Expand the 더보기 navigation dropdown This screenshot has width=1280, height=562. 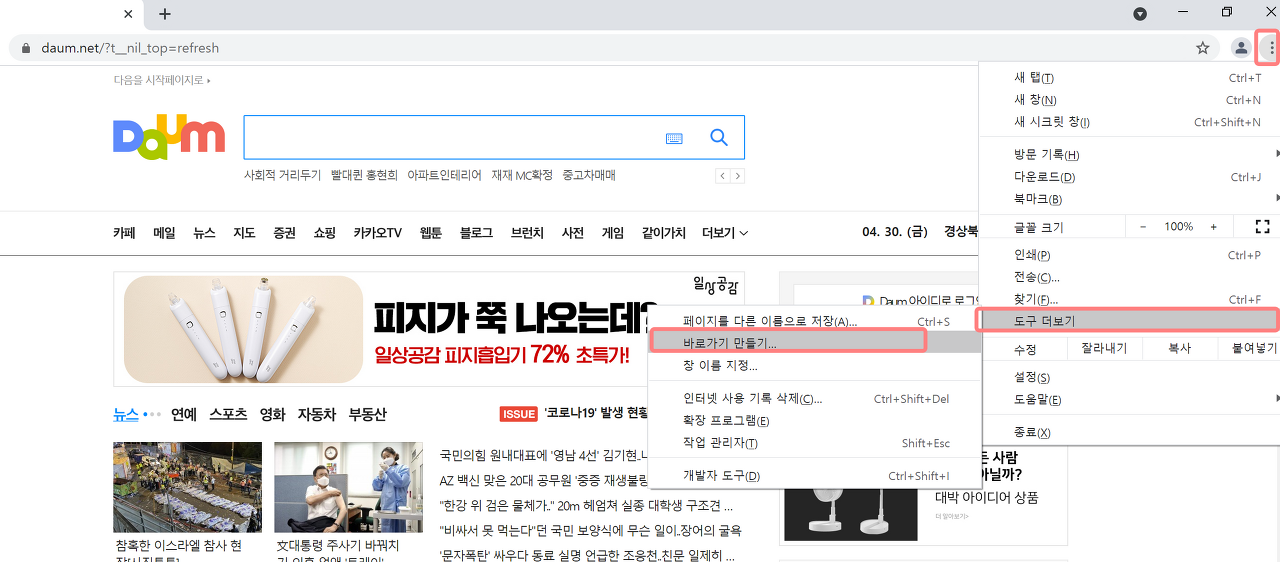[725, 233]
